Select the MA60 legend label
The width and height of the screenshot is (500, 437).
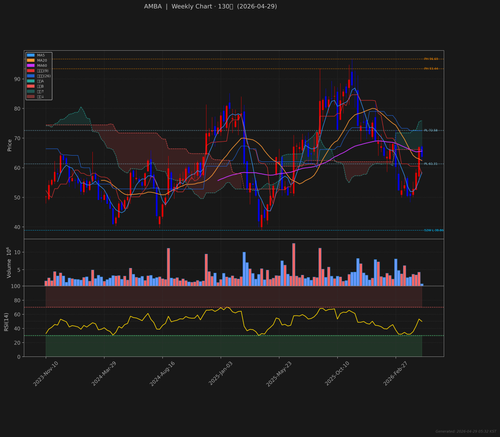click(42, 65)
